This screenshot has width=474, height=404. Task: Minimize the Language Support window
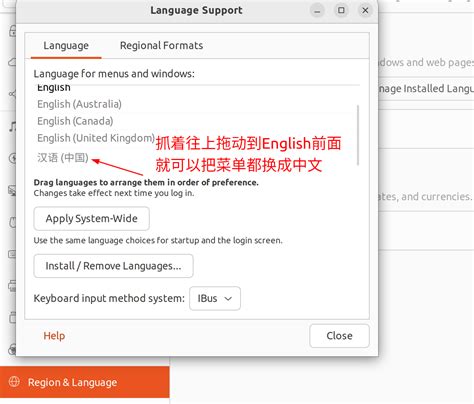(317, 11)
